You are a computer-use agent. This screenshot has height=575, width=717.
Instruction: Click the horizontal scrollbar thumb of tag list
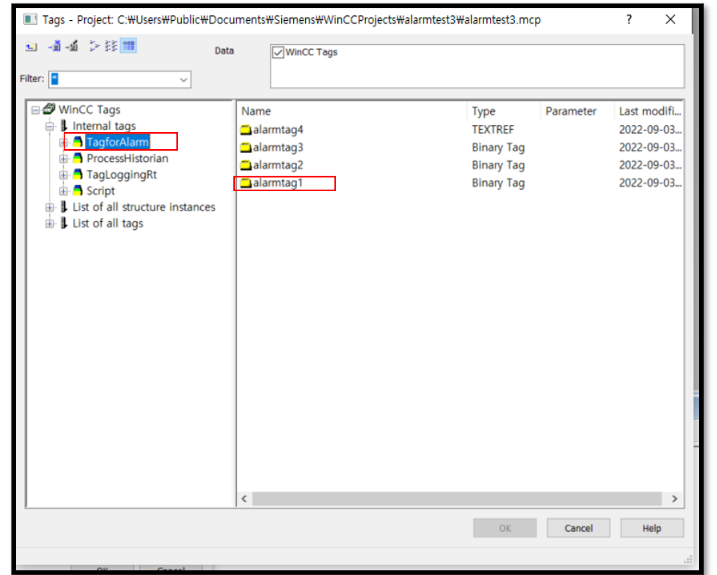point(457,499)
